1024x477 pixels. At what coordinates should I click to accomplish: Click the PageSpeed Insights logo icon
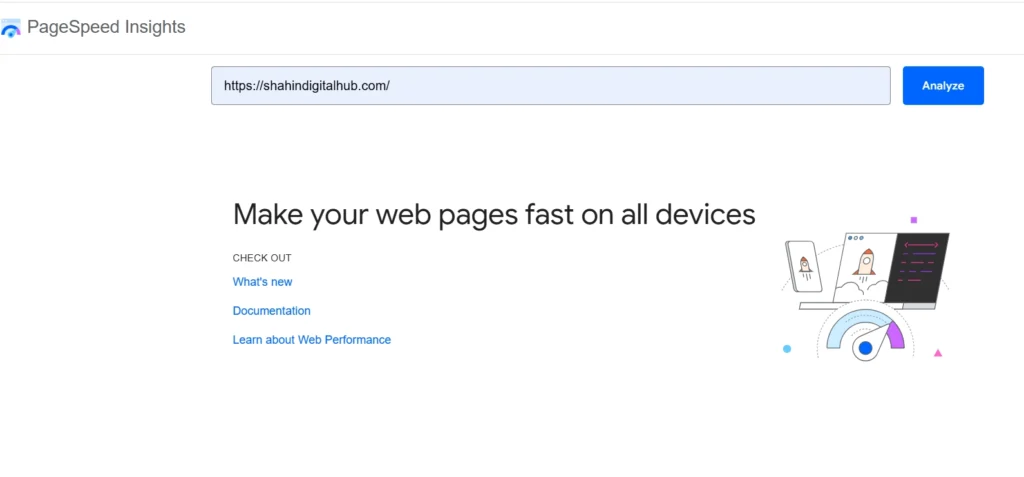10,28
